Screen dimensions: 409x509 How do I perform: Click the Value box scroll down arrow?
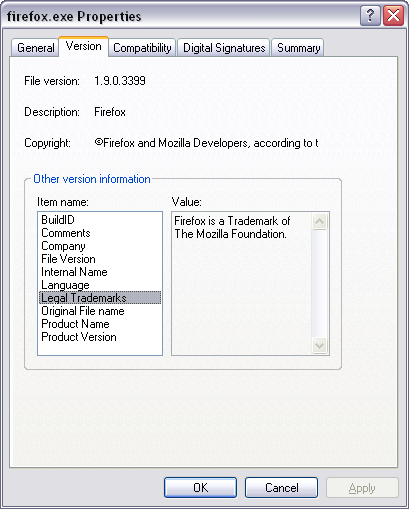tap(319, 345)
